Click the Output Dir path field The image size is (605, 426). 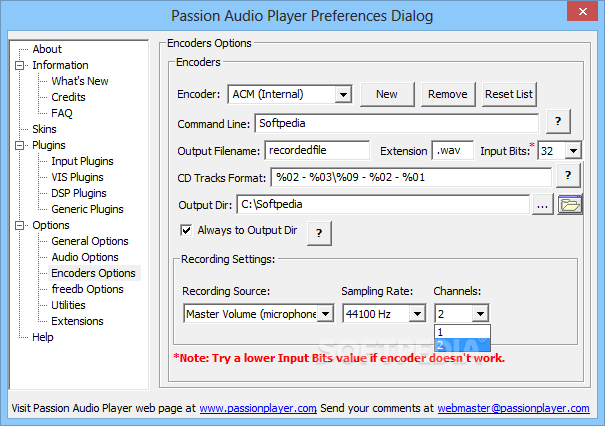coord(383,205)
